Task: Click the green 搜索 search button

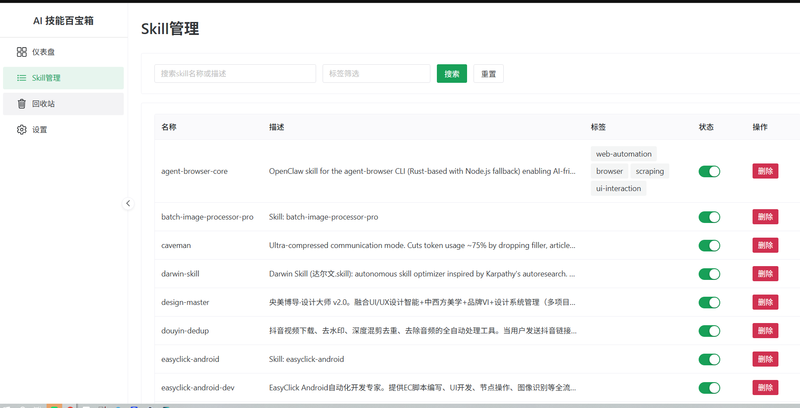Action: (x=452, y=73)
